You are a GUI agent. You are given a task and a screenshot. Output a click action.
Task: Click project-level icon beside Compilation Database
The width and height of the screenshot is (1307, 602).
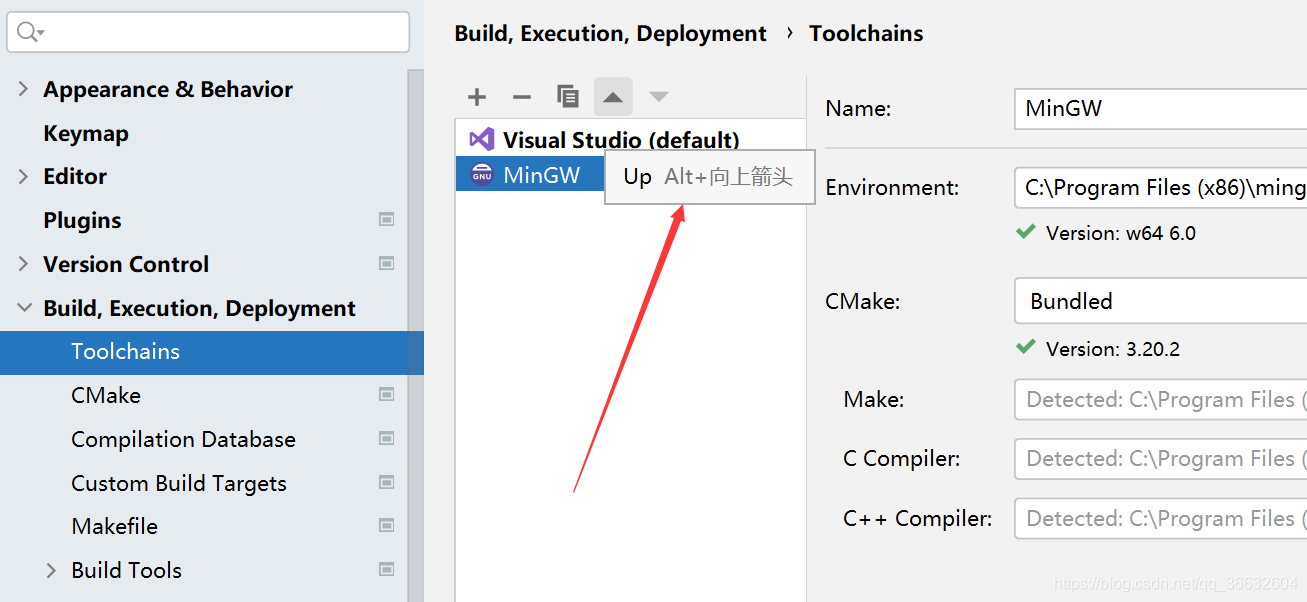click(387, 439)
